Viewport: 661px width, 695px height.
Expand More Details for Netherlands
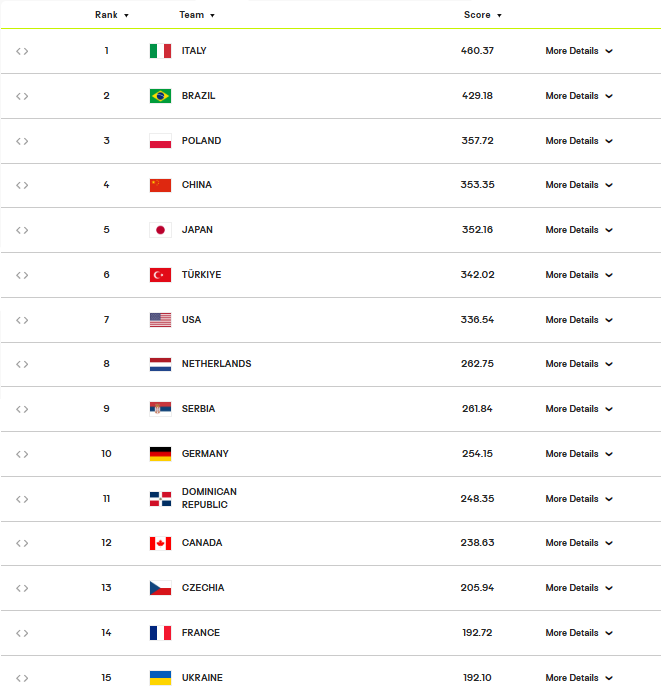(579, 364)
